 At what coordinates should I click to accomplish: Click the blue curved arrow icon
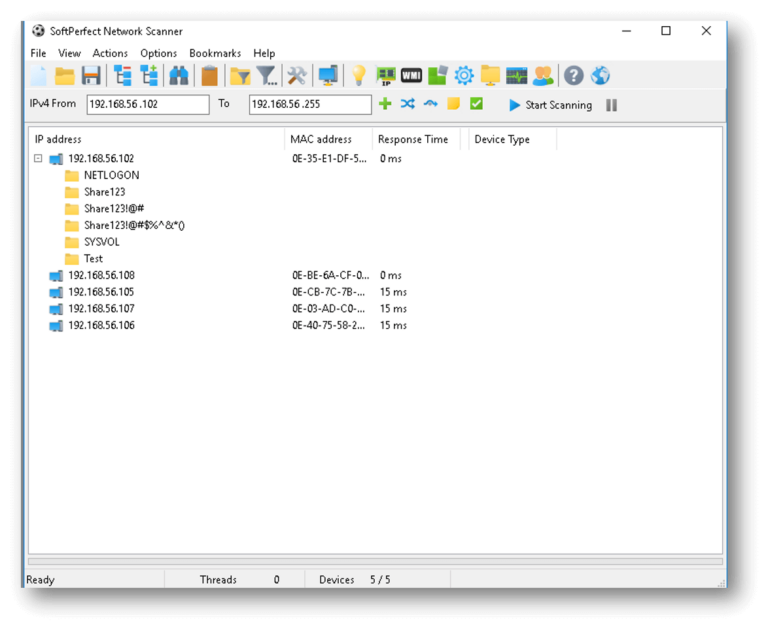pos(431,104)
